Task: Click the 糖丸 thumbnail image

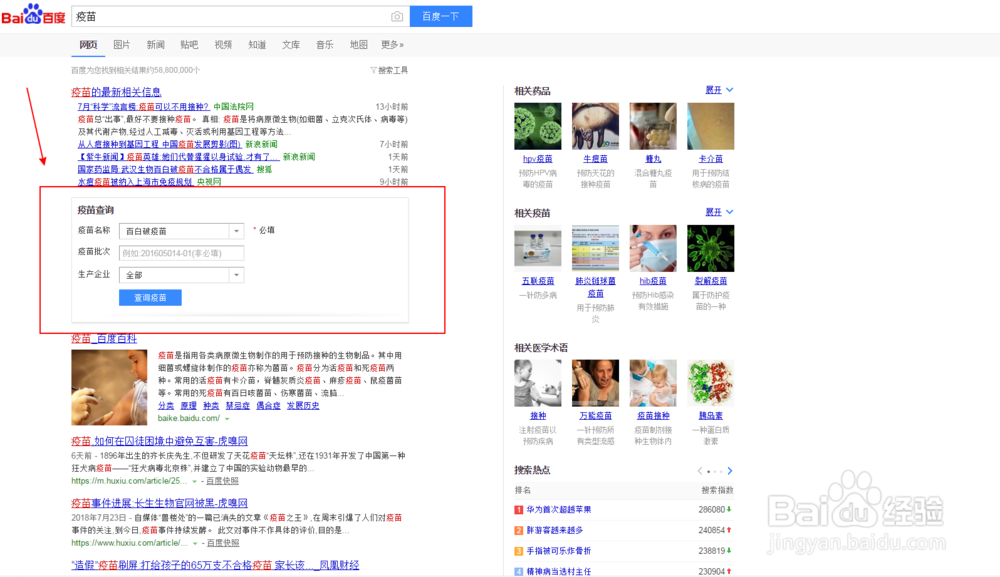Action: (x=653, y=126)
